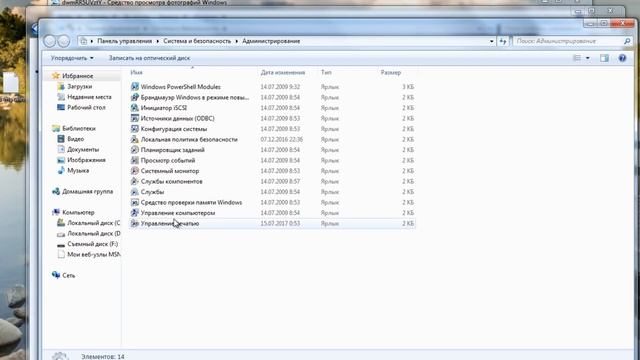Viewport: 640px width, 360px height.
Task: Open Мои веб-узлы MSN in the sidebar
Action: click(93, 254)
